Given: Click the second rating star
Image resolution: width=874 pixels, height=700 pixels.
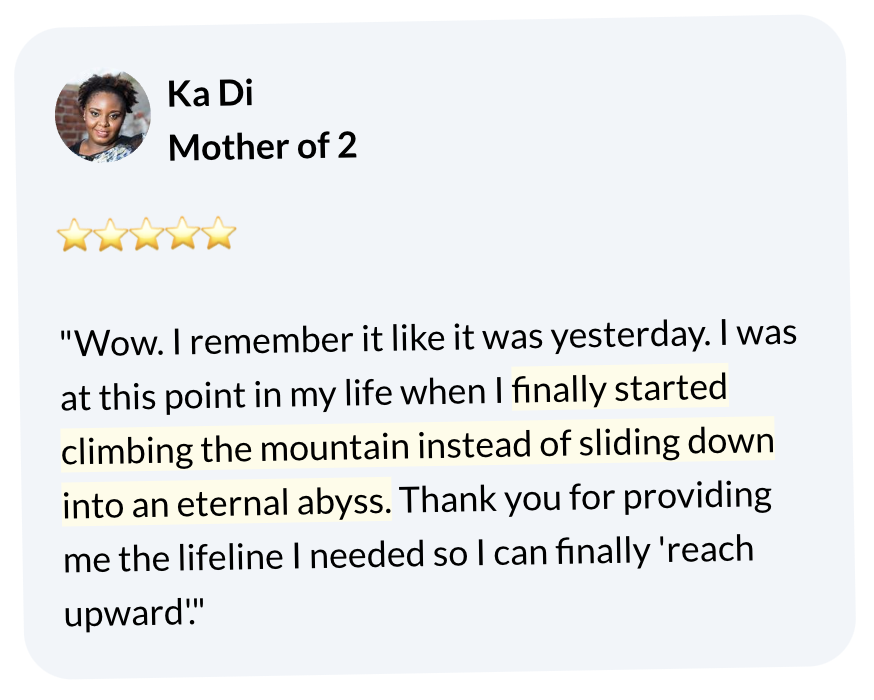Looking at the screenshot, I should [x=110, y=235].
